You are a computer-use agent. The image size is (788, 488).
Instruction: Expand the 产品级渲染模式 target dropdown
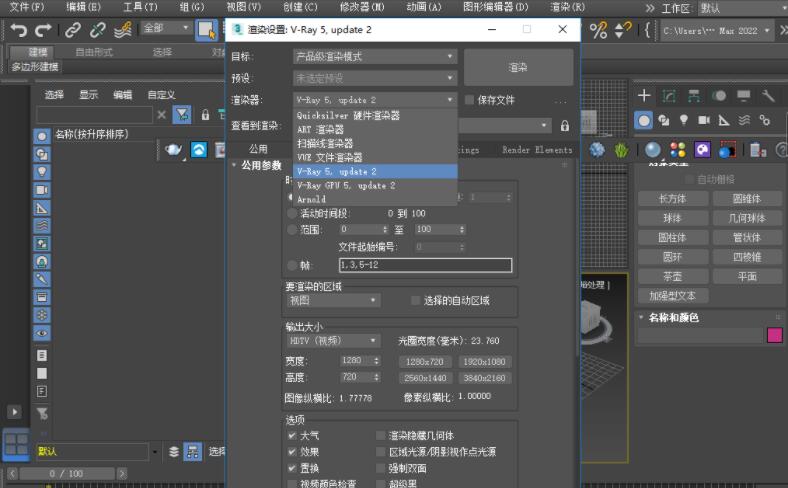click(x=374, y=57)
